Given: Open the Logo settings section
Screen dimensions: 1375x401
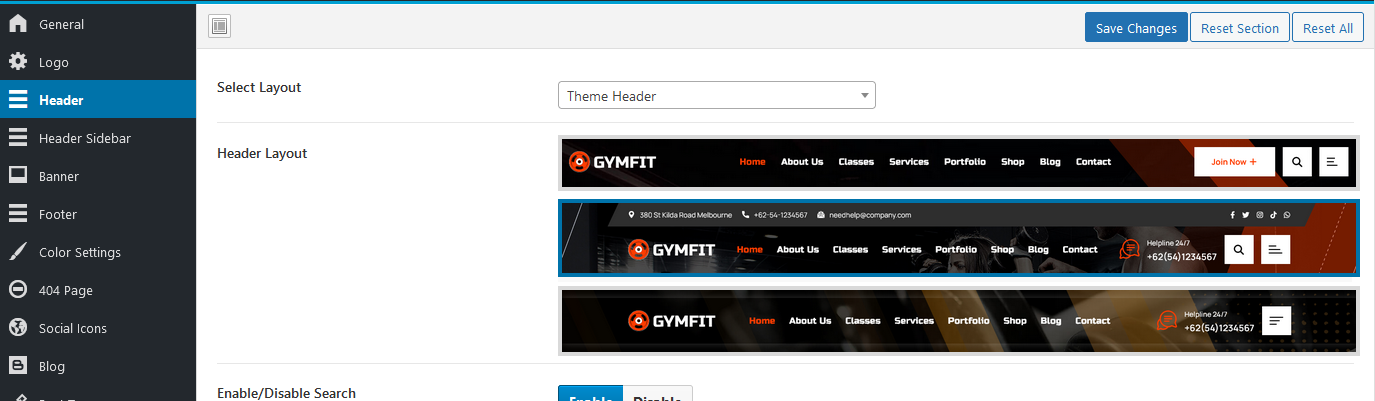Looking at the screenshot, I should point(98,62).
